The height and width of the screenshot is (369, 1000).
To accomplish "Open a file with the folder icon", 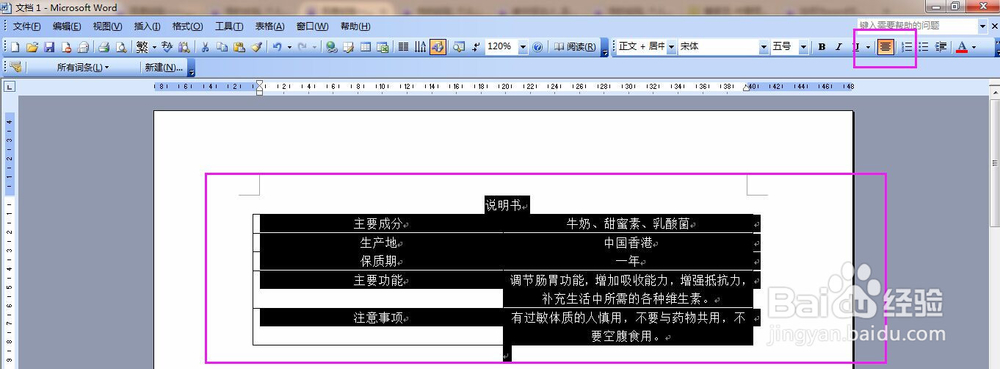I will click(x=32, y=47).
